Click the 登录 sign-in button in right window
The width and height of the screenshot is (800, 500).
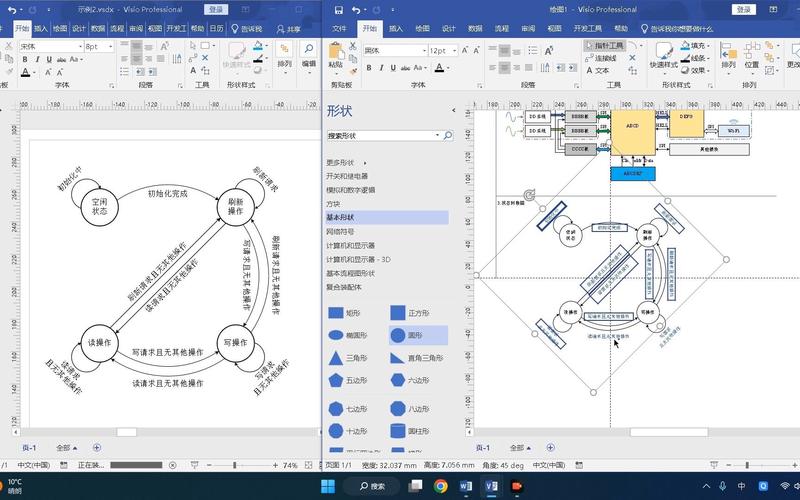tap(743, 9)
